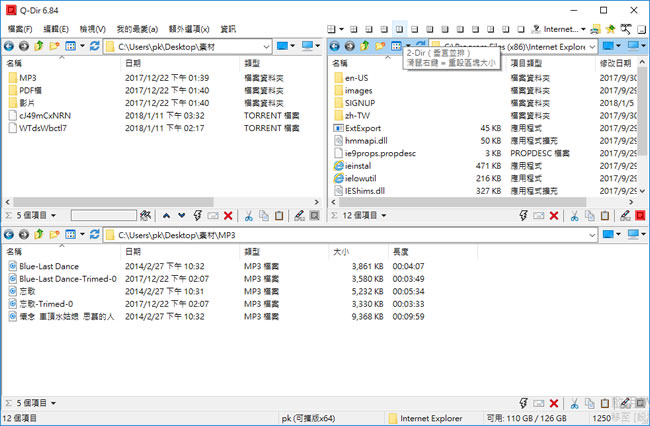Open the 我的最愛(a) menu
650x426 pixels.
(x=137, y=29)
